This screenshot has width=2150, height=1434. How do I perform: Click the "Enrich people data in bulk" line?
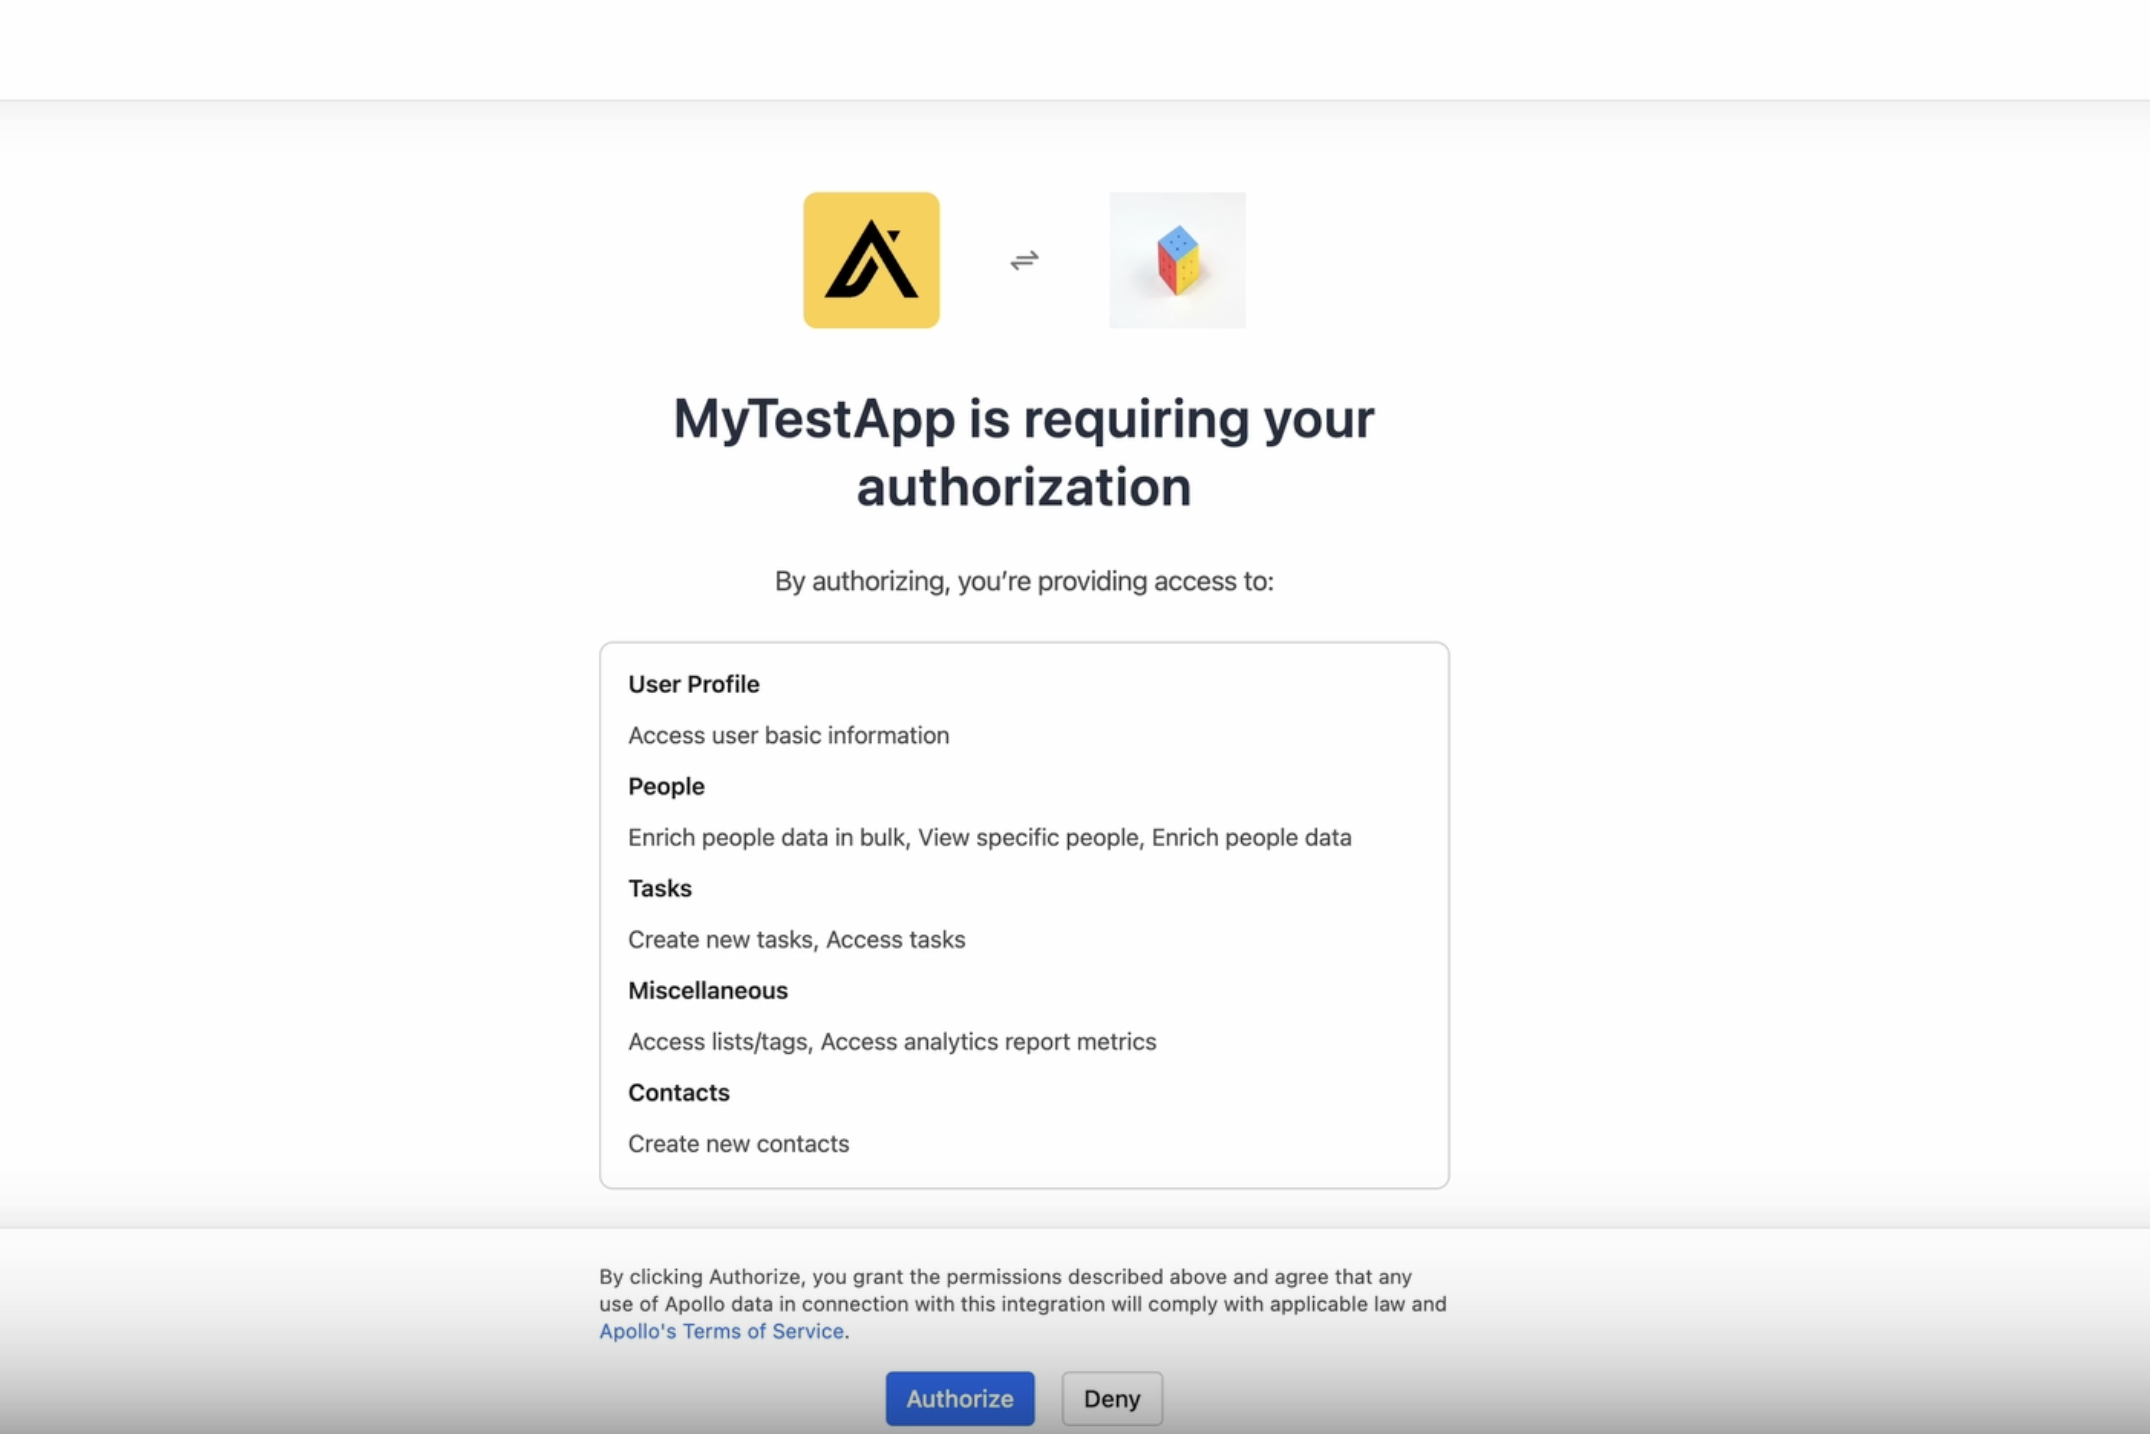pos(990,837)
